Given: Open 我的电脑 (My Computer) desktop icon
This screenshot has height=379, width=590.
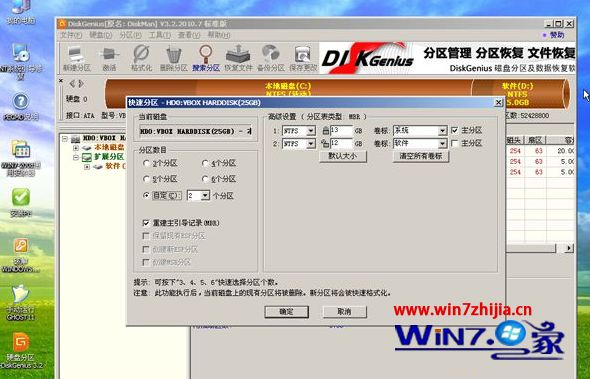Looking at the screenshot, I should pyautogui.click(x=21, y=12).
